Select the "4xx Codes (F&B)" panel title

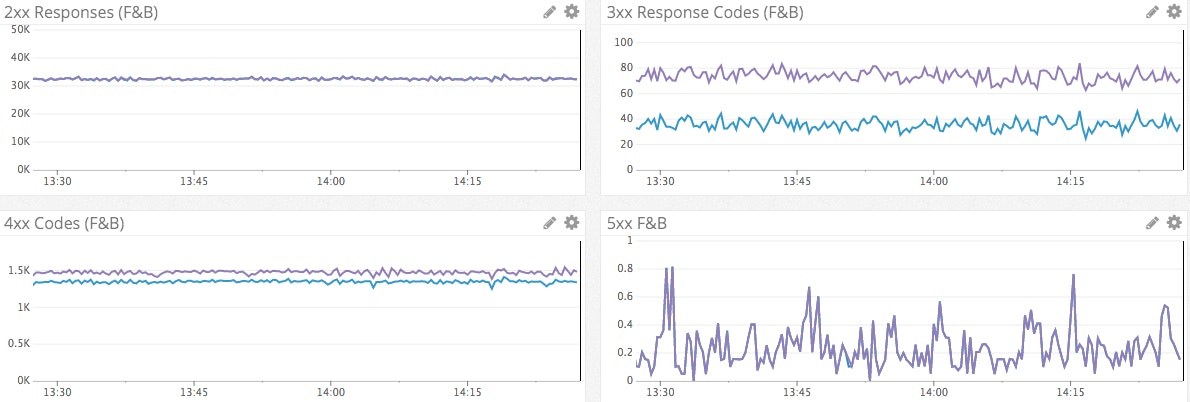[x=64, y=224]
